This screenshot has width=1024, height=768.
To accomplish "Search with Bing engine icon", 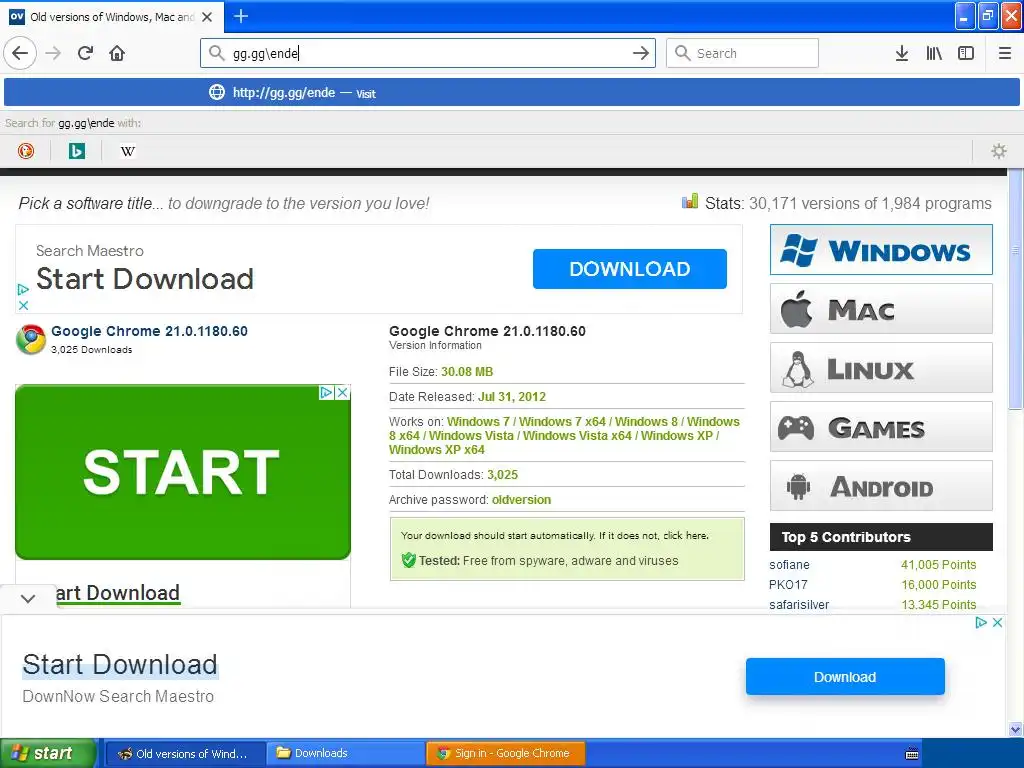I will pos(77,152).
